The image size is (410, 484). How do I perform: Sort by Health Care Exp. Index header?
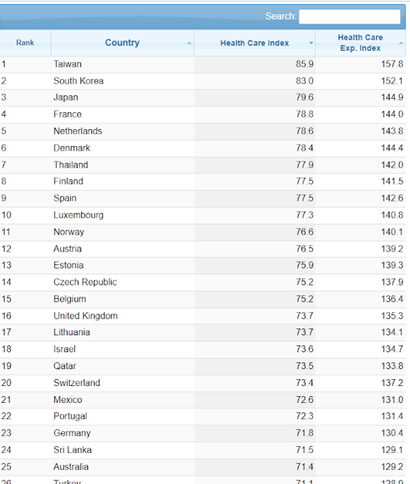point(360,43)
